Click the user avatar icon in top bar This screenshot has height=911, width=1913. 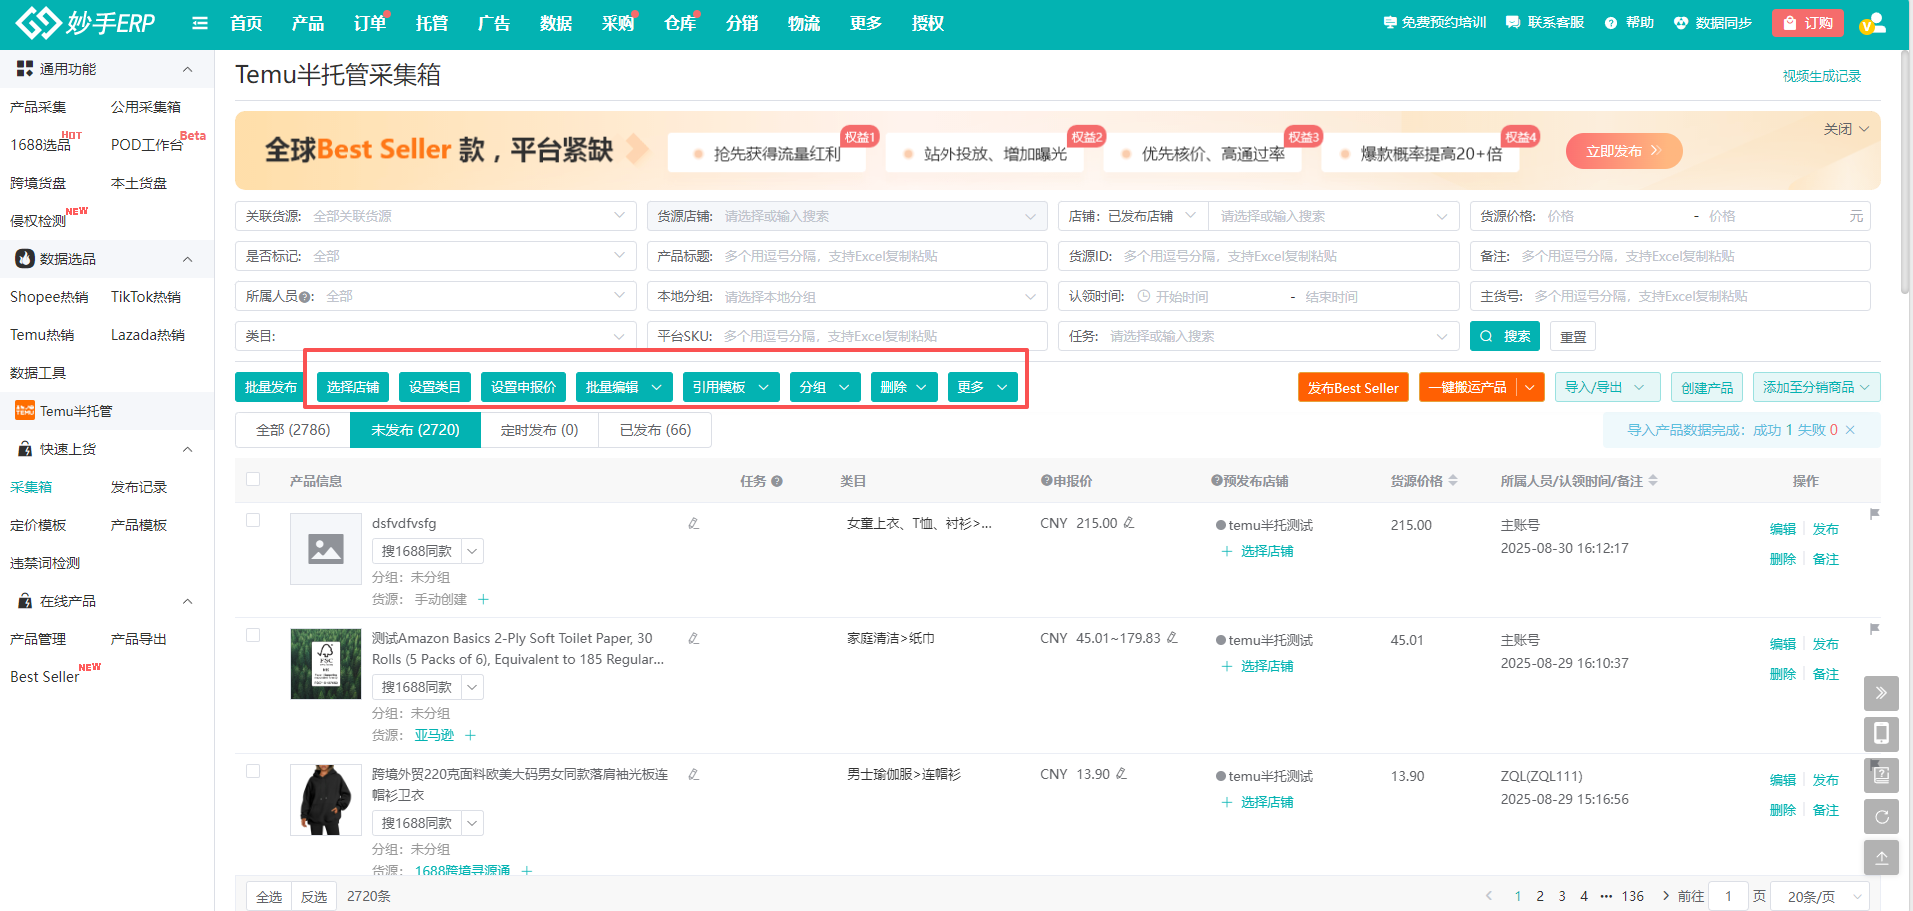[1872, 23]
